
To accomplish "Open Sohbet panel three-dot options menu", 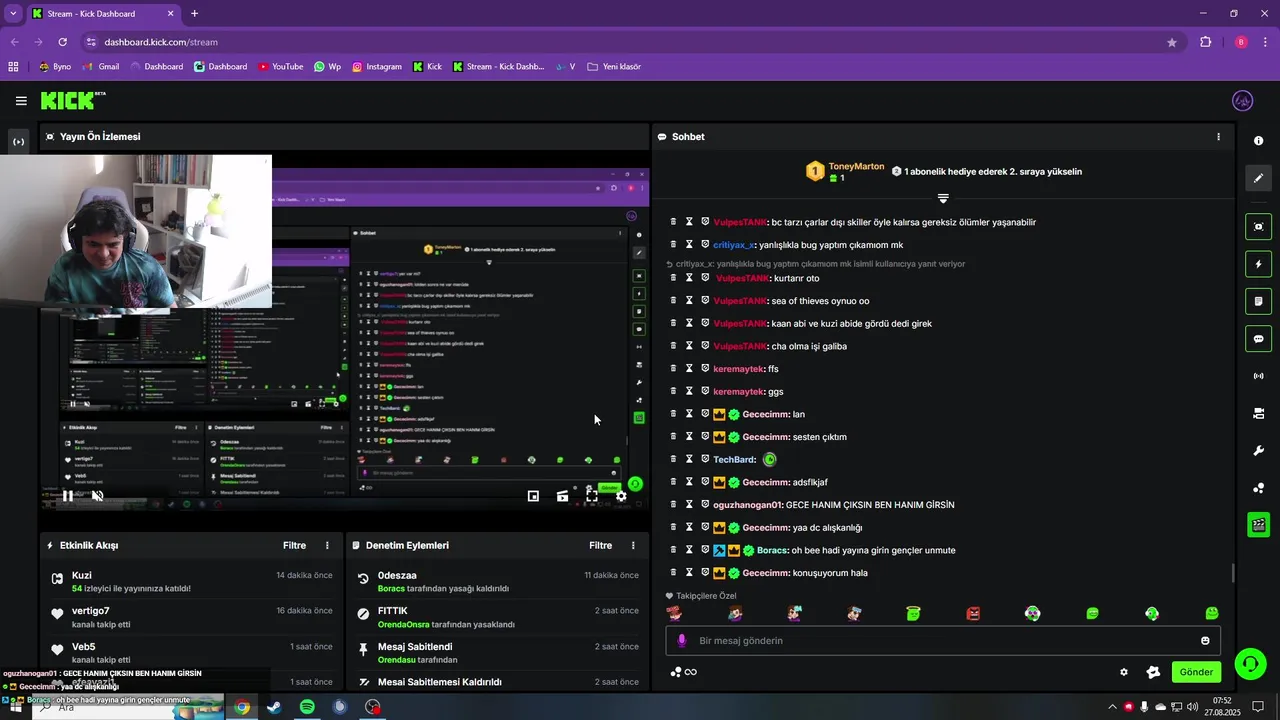I will coord(1218,137).
